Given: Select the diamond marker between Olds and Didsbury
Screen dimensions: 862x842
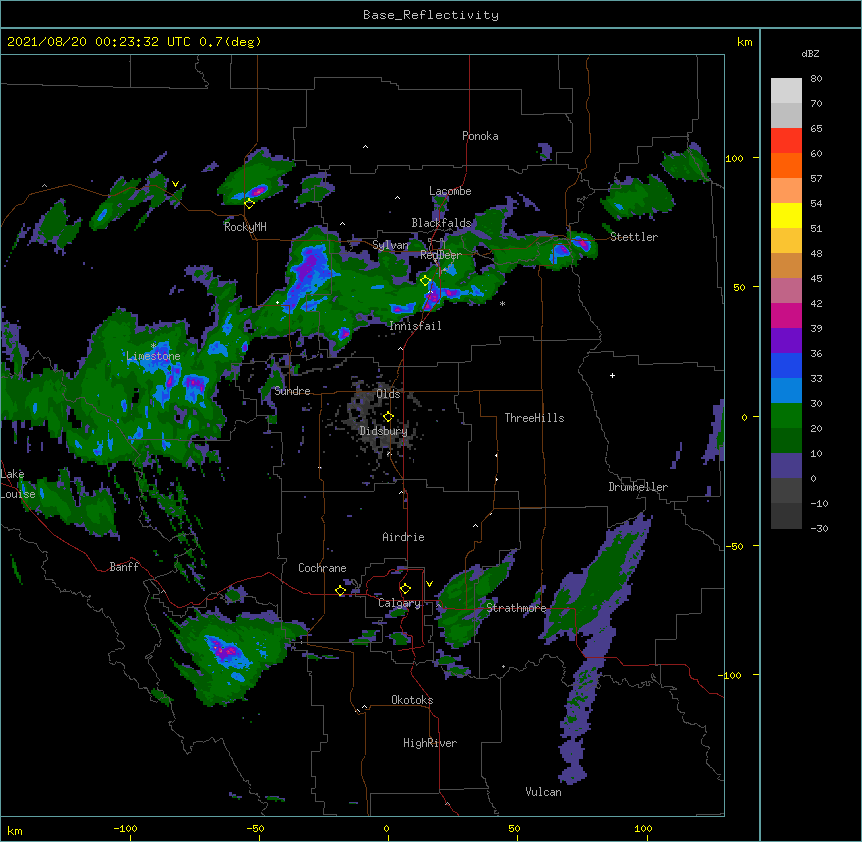Looking at the screenshot, I should pyautogui.click(x=388, y=417).
